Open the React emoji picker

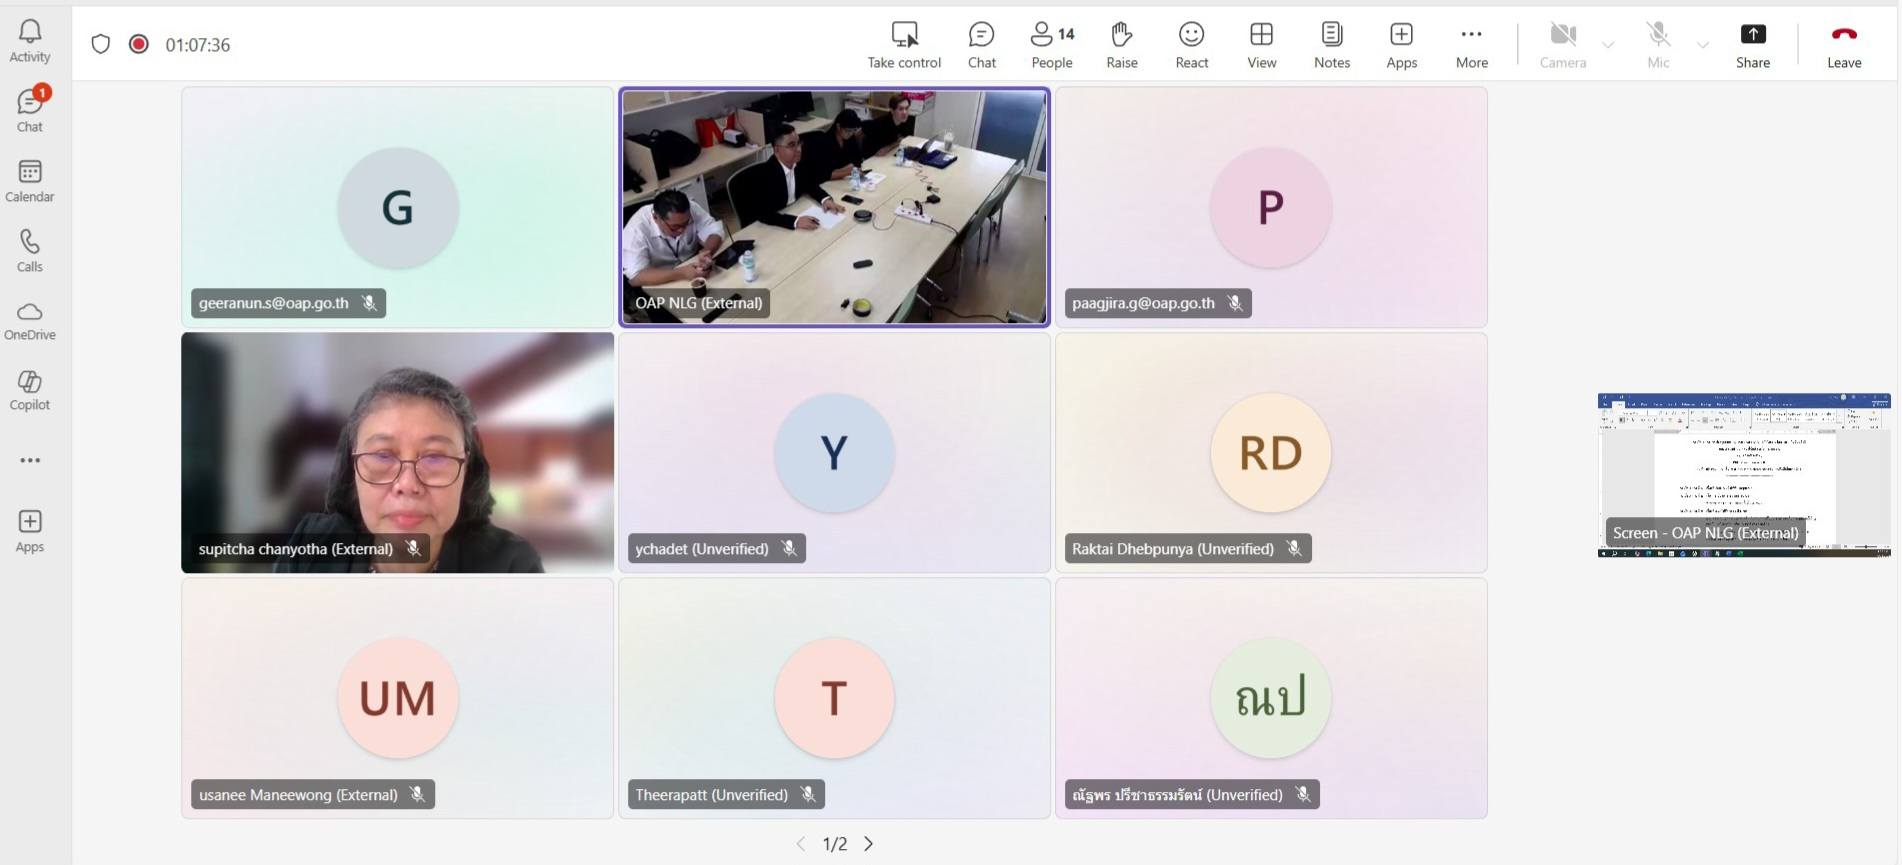coord(1191,45)
